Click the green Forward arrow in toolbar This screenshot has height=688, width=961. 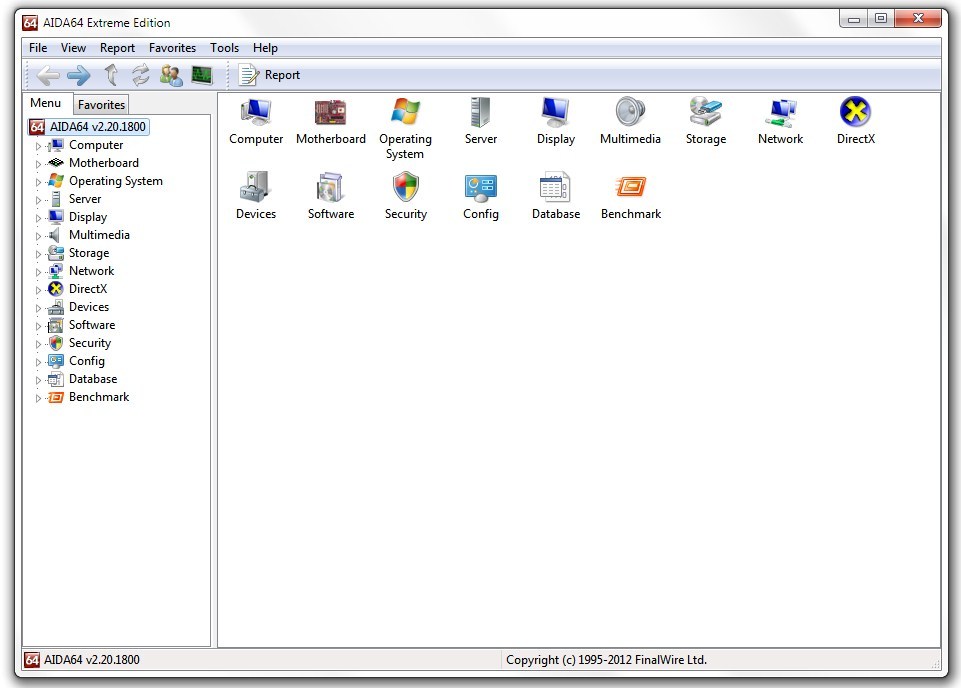[x=79, y=75]
